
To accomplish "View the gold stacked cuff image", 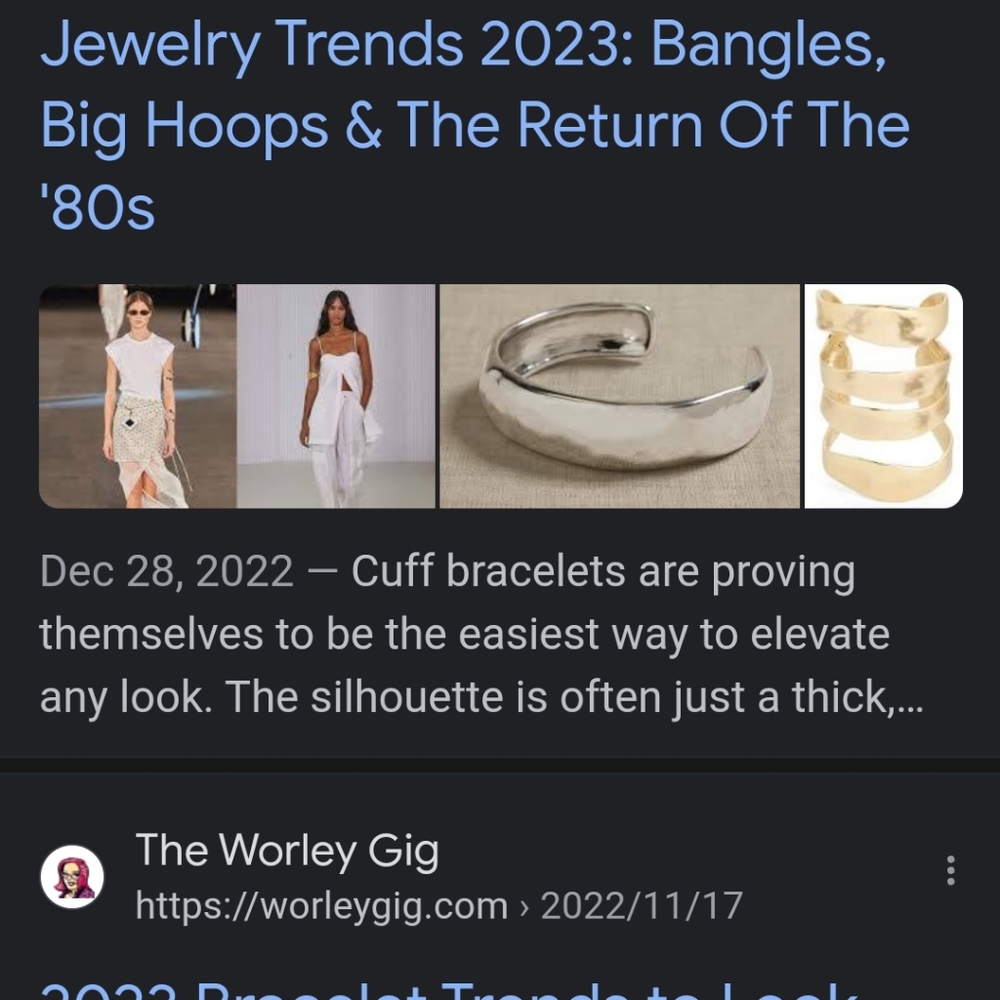I will (x=884, y=396).
